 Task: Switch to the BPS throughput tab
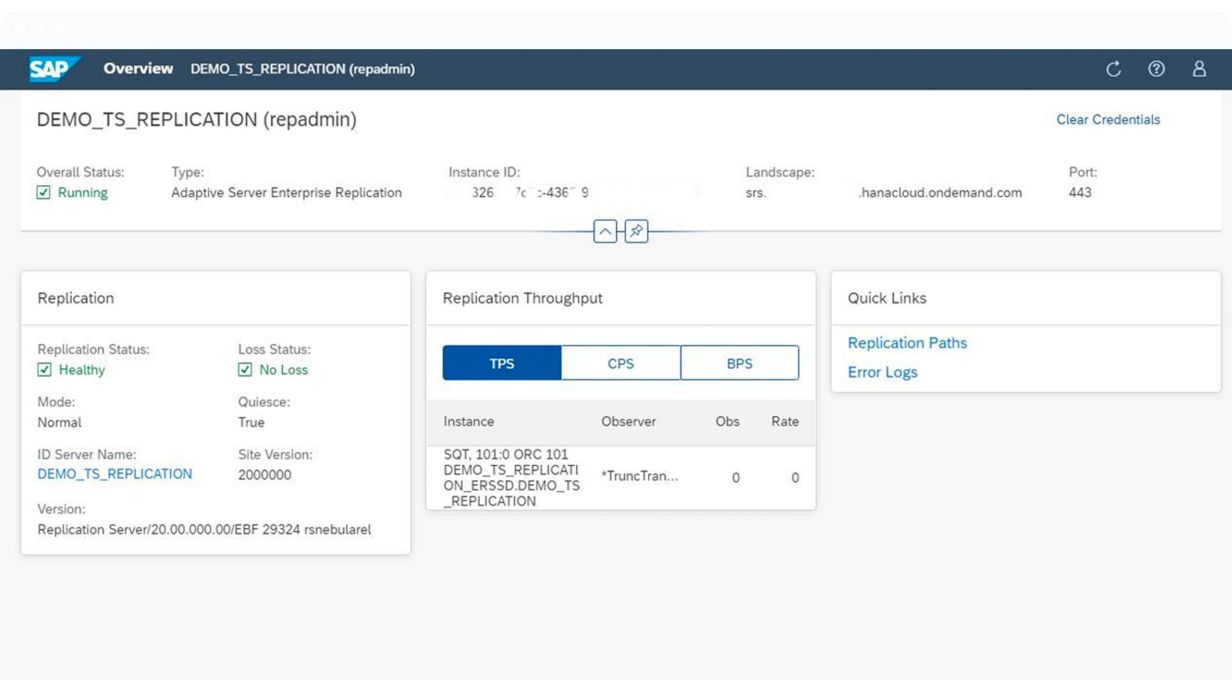tap(739, 363)
